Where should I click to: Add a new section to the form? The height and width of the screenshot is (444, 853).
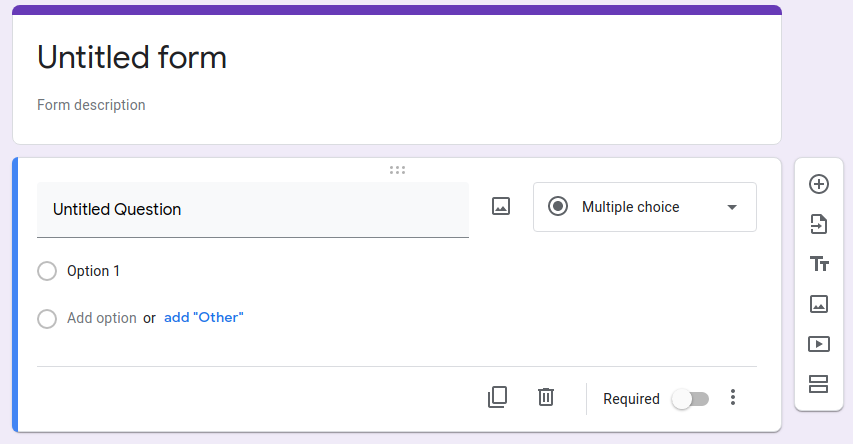coord(819,384)
